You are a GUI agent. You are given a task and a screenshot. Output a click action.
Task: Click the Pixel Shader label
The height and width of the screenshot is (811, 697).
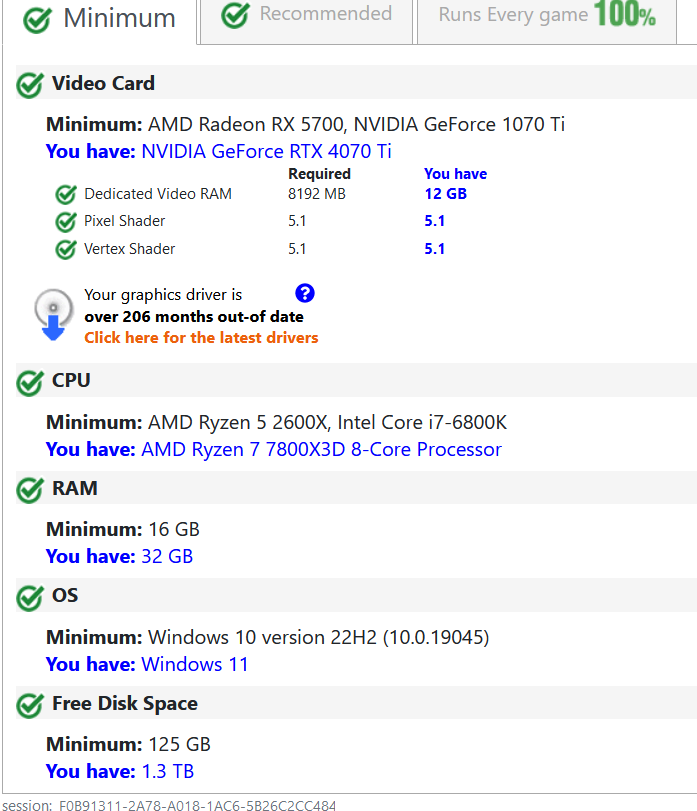point(125,221)
